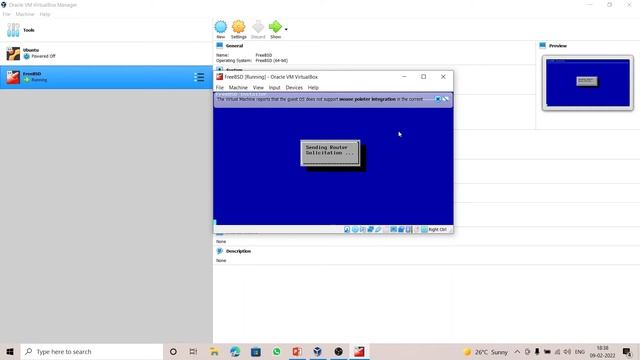Open WhatsApp from the taskbar
Screen dimensions: 640x360
[277, 351]
